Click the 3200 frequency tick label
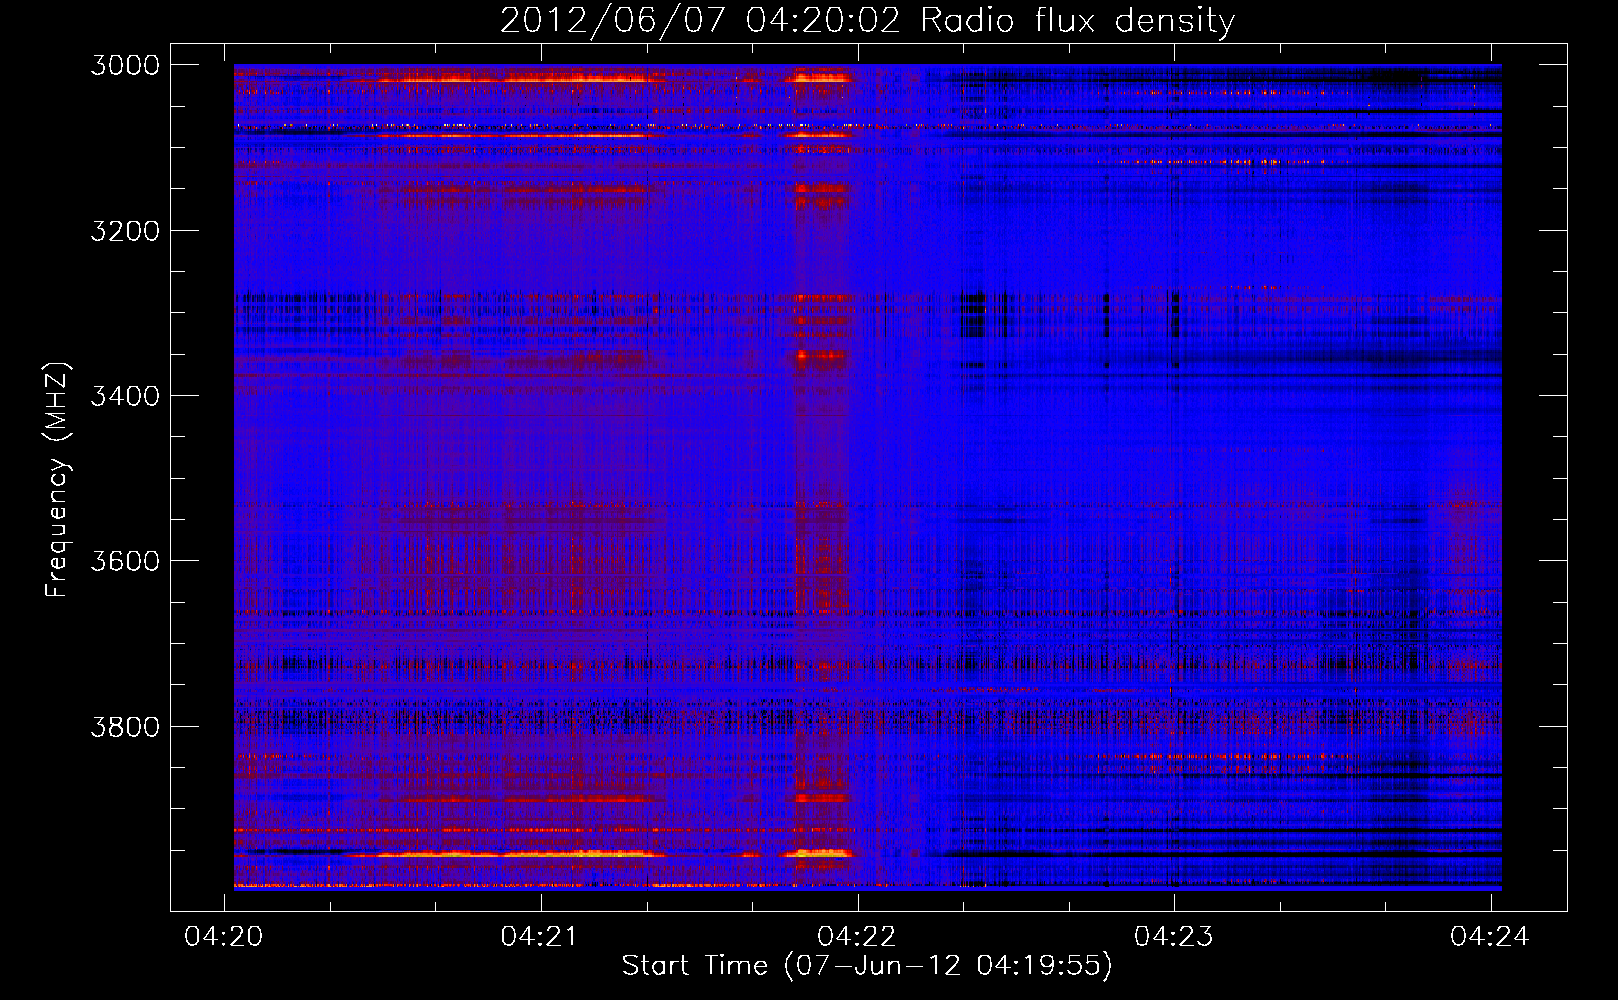This screenshot has width=1618, height=1000. pyautogui.click(x=125, y=231)
